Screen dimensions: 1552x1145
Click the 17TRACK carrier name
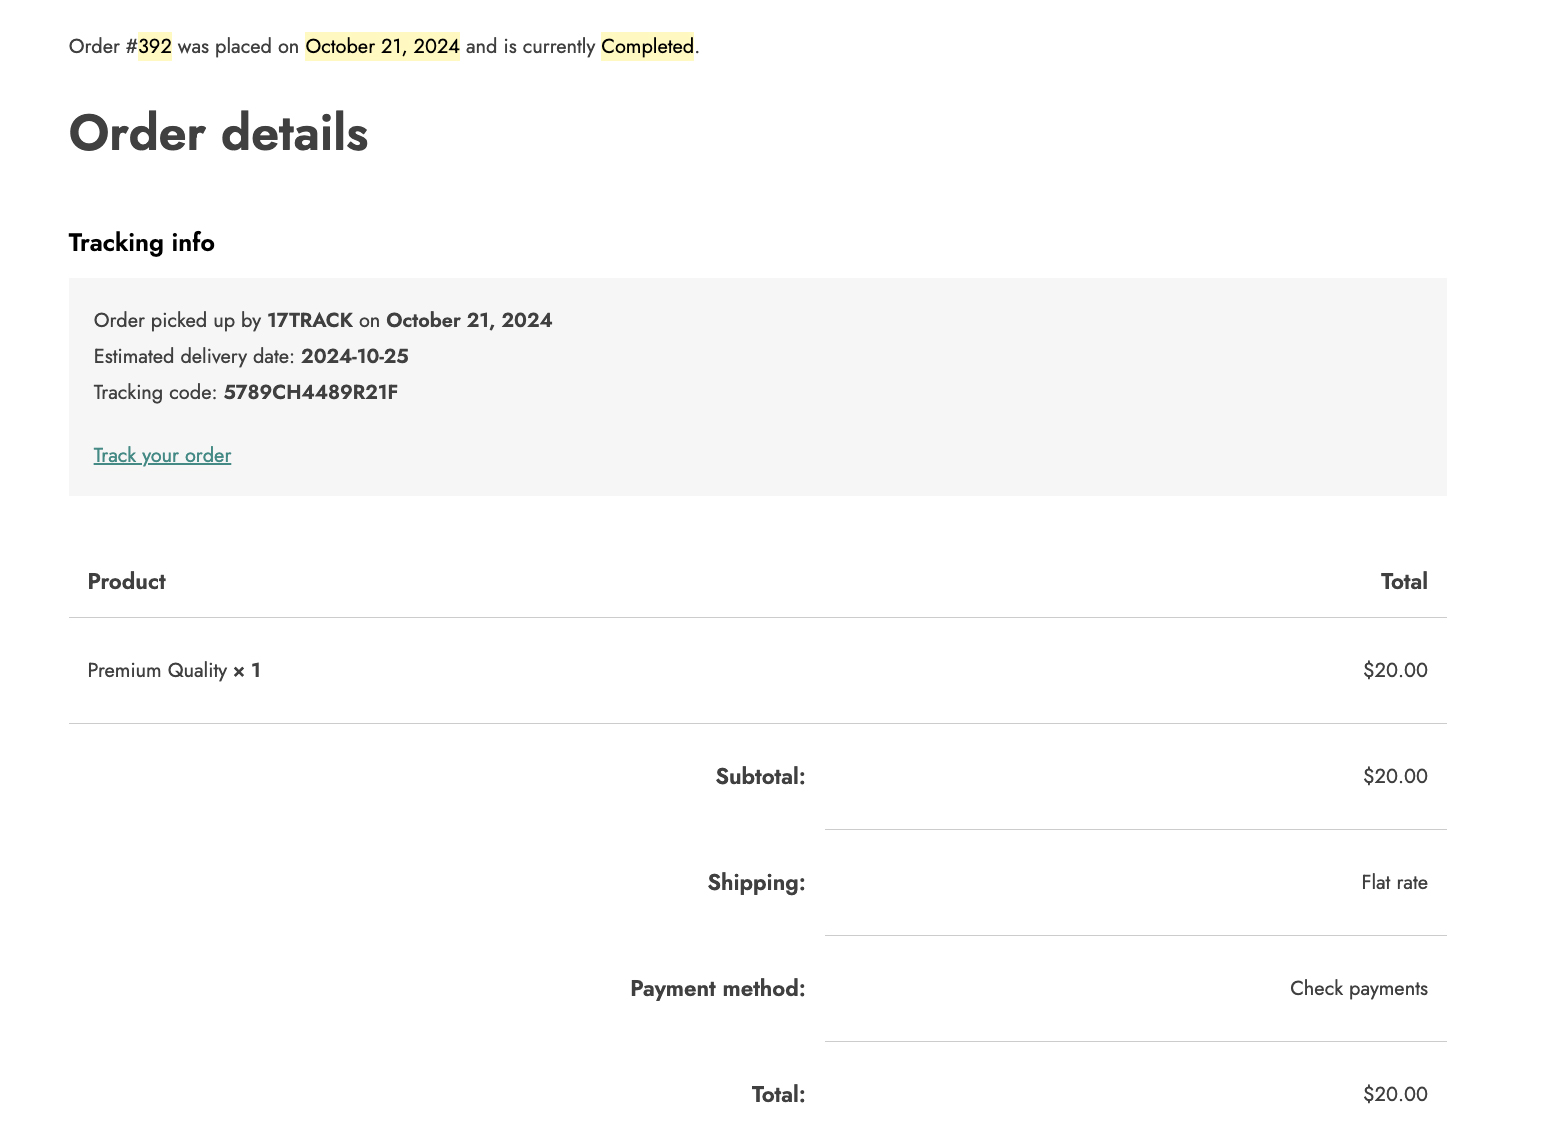pyautogui.click(x=309, y=321)
